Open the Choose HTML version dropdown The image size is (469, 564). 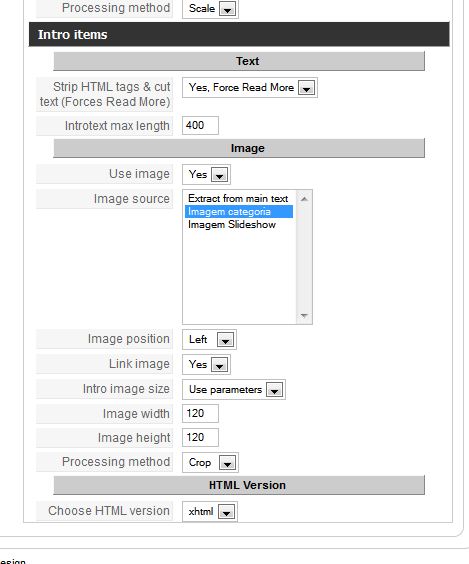coord(210,511)
